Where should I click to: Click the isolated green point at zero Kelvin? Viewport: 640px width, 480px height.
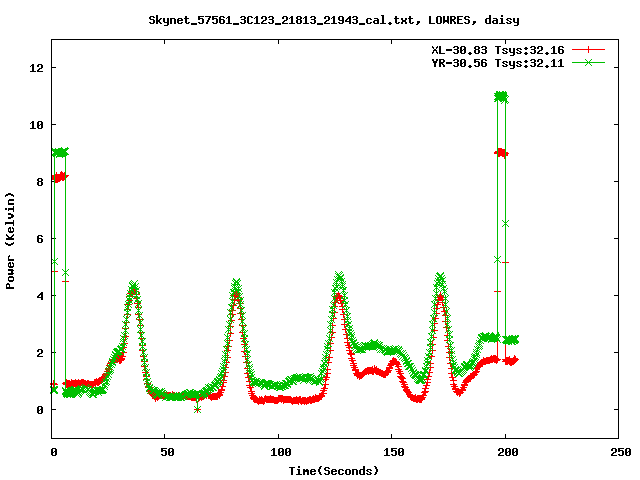198,409
